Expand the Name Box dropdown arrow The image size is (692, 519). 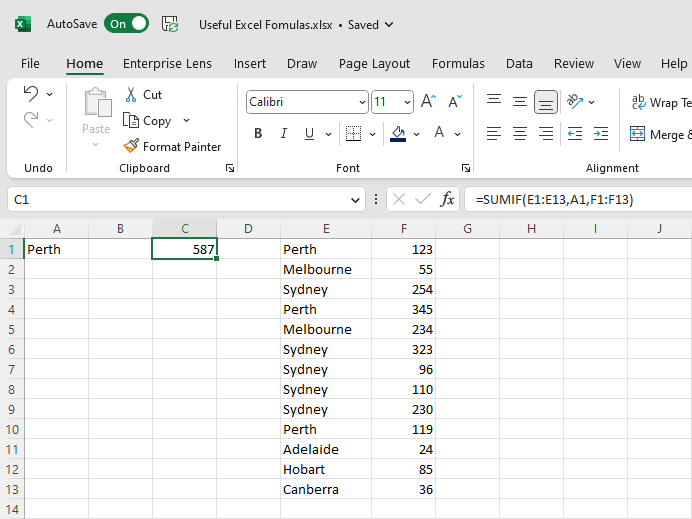(357, 200)
